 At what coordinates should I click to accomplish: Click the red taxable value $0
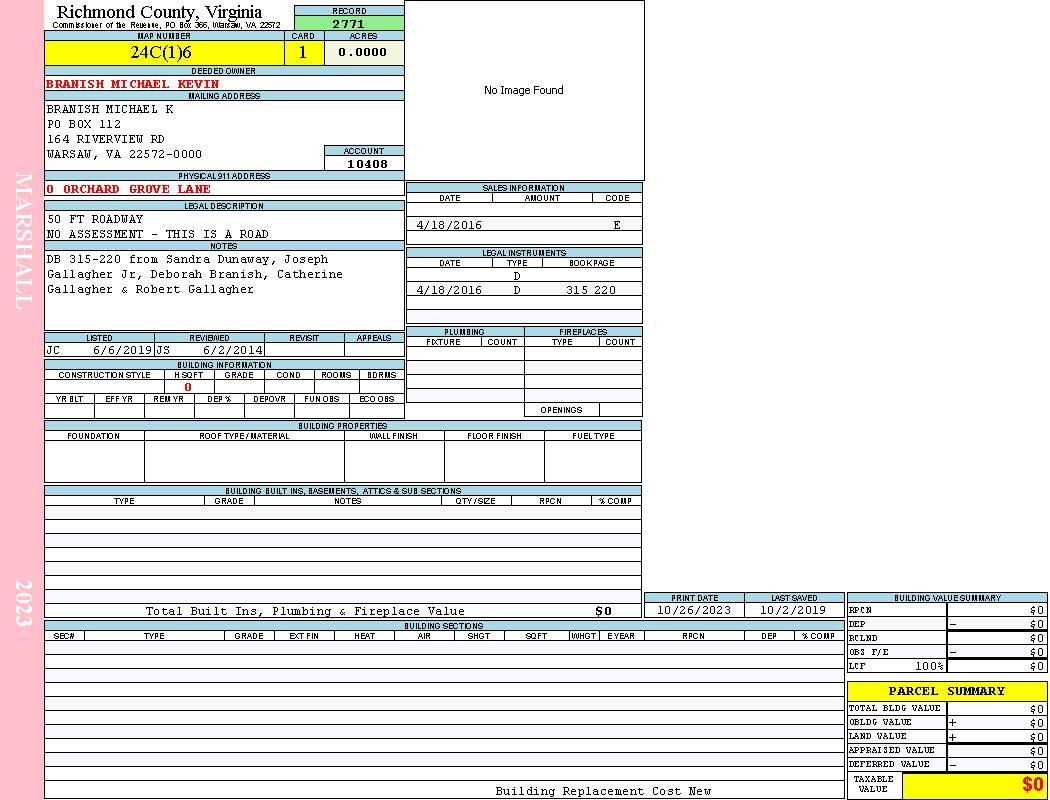pyautogui.click(x=1031, y=785)
